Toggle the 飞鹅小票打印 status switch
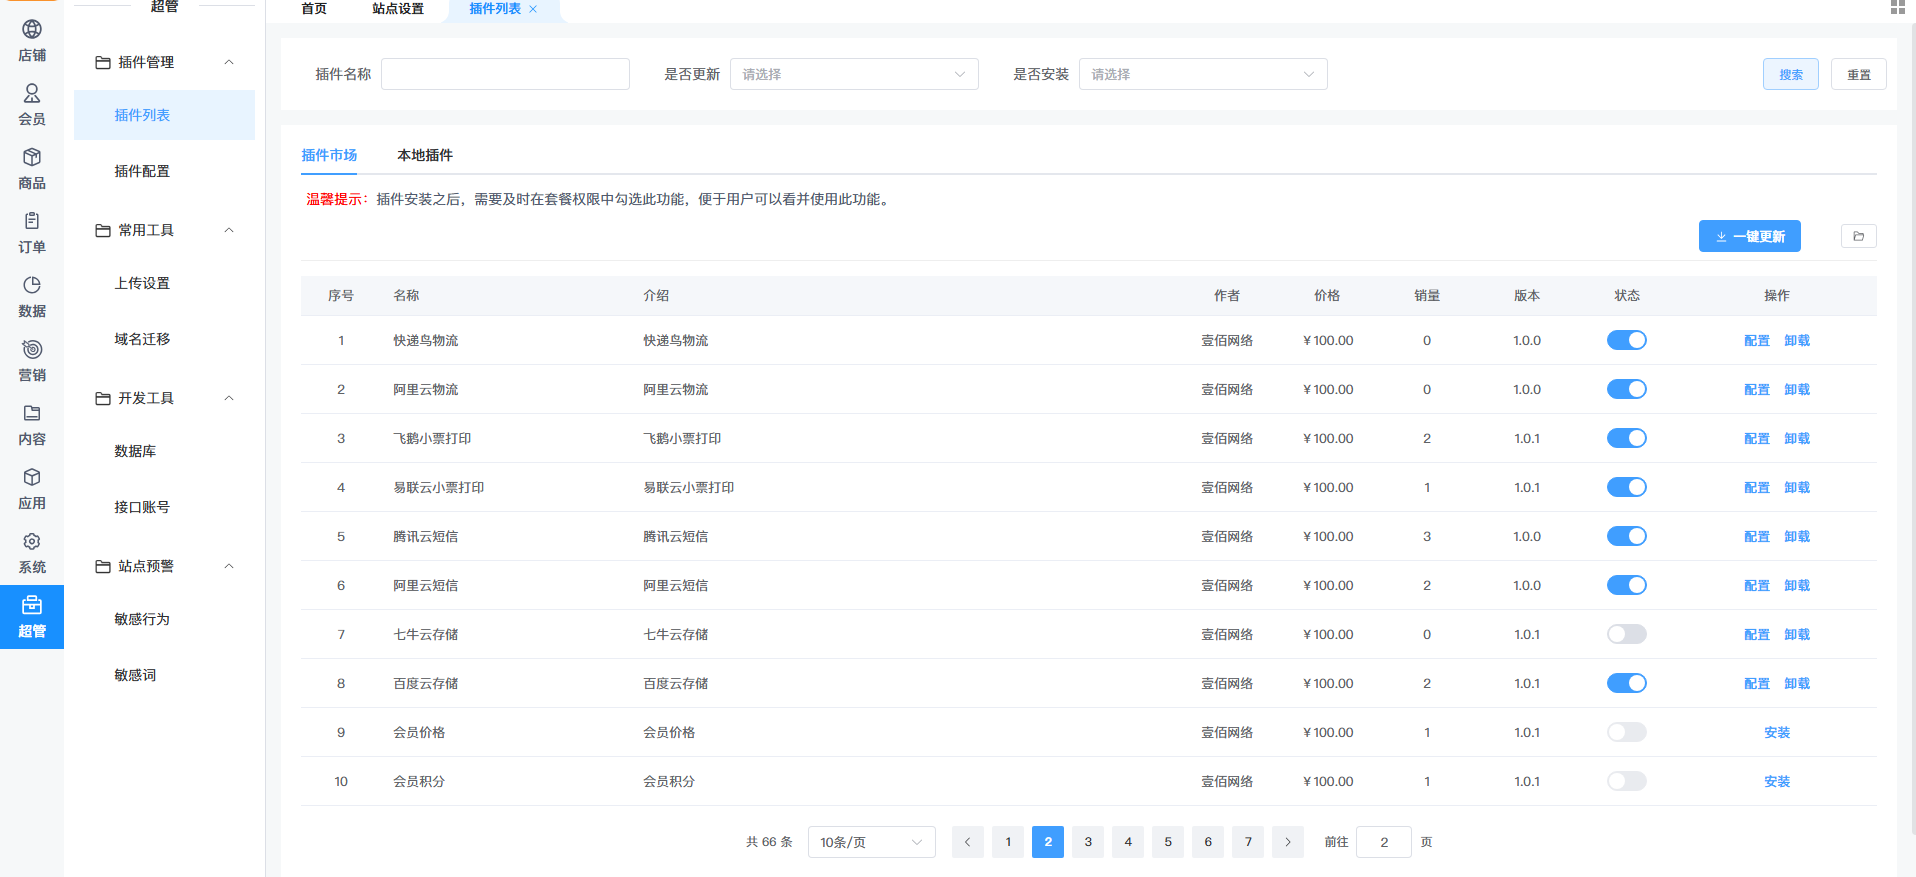1916x877 pixels. tap(1626, 438)
